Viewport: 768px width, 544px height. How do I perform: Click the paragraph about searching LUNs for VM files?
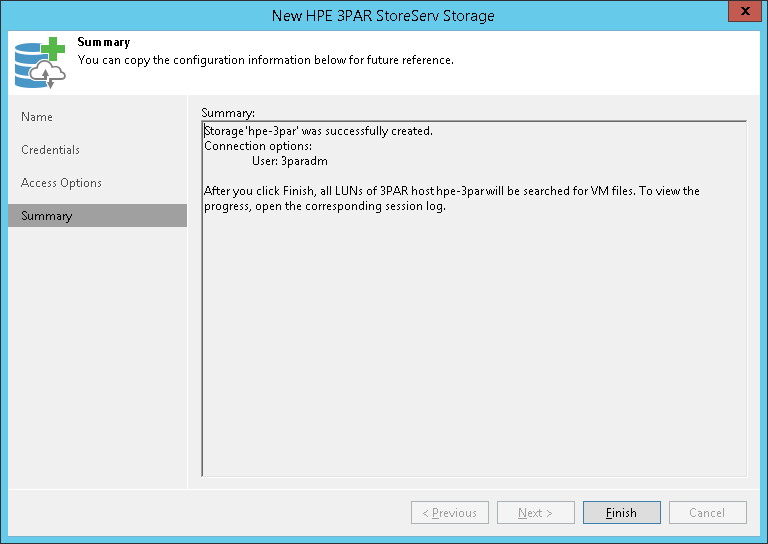tap(451, 198)
